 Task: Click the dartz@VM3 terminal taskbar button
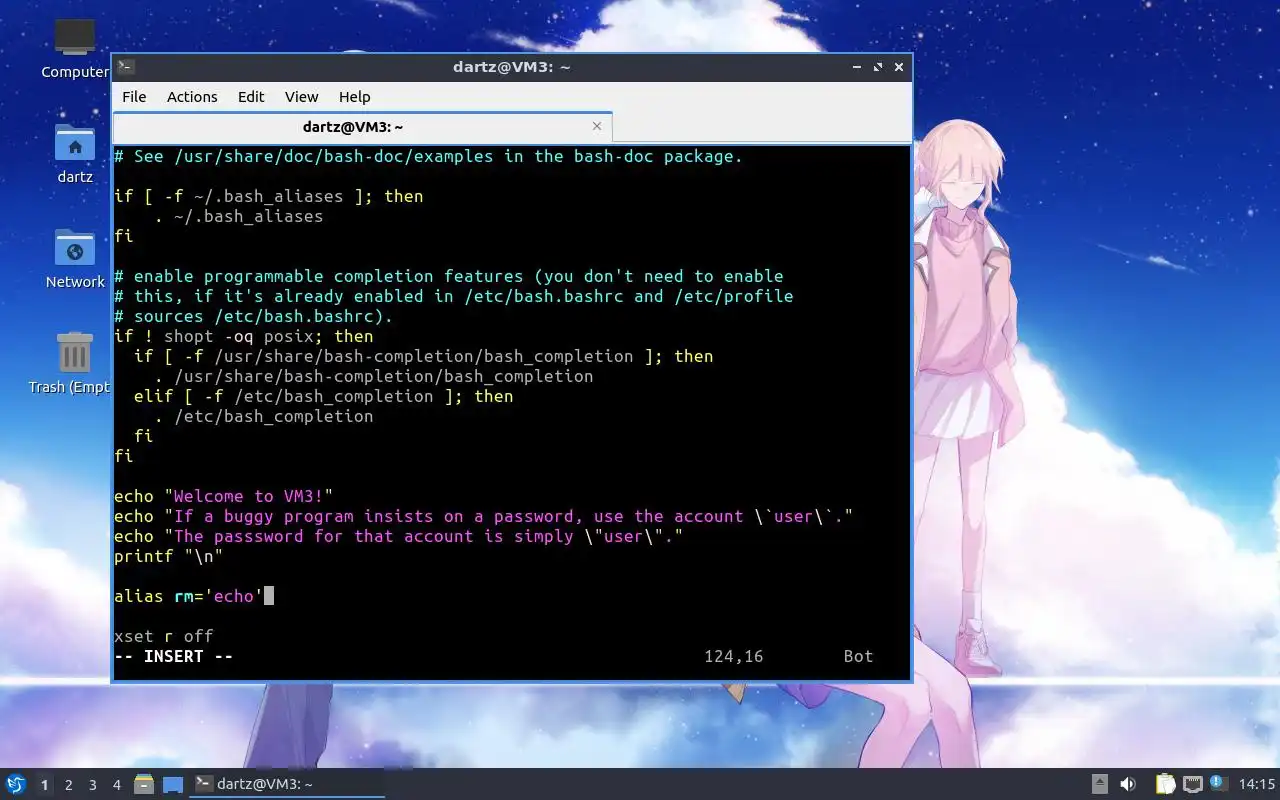click(288, 784)
